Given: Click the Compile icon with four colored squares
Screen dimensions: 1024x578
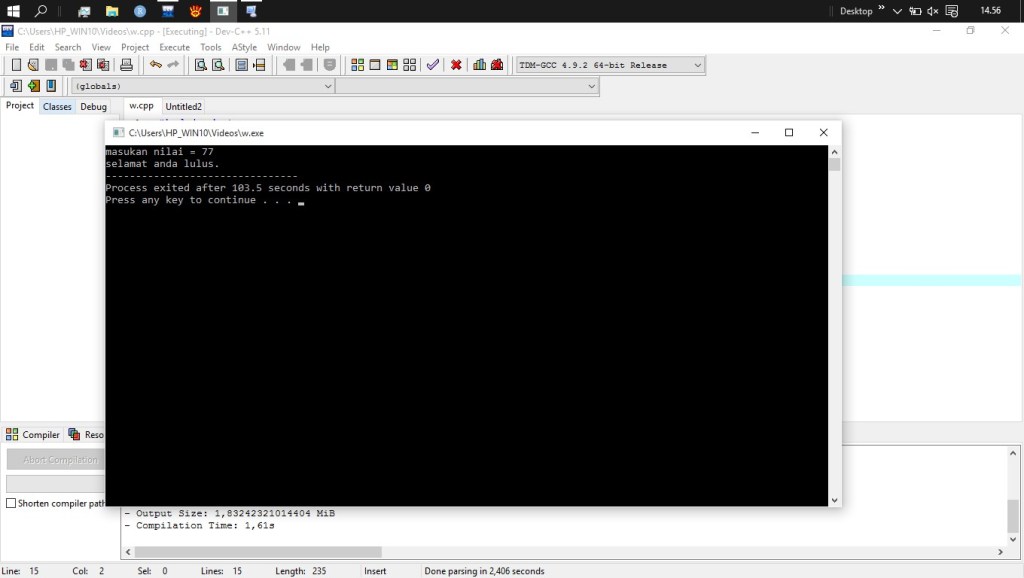Looking at the screenshot, I should [357, 65].
